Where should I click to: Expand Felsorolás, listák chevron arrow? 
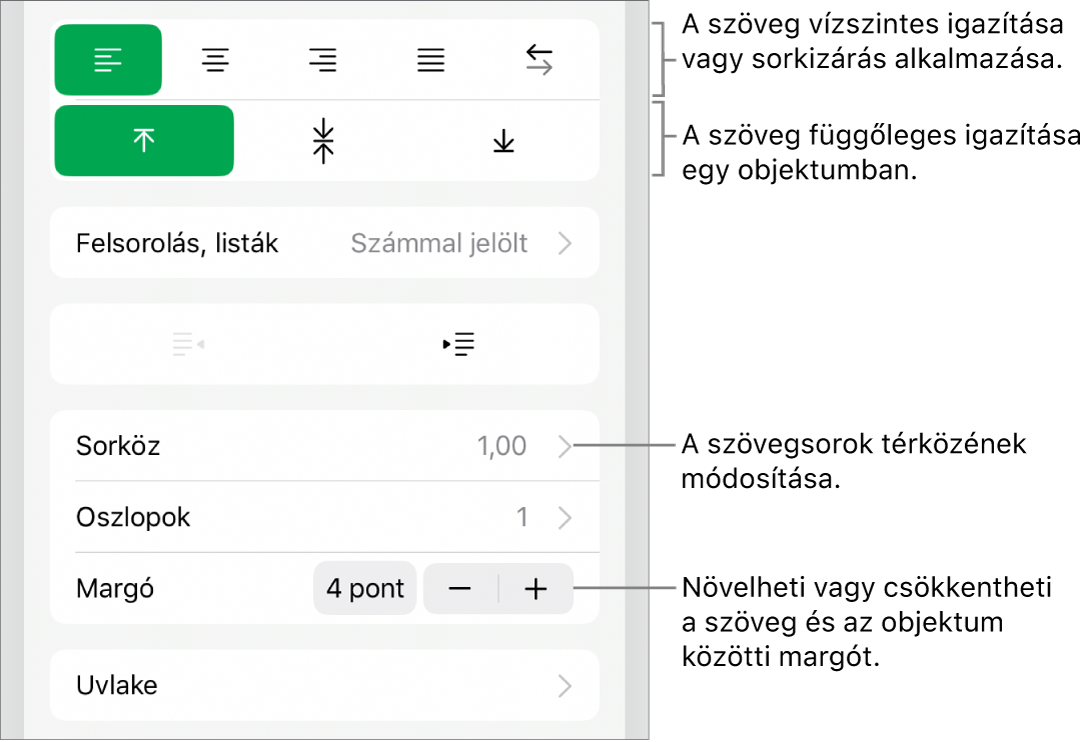(565, 244)
